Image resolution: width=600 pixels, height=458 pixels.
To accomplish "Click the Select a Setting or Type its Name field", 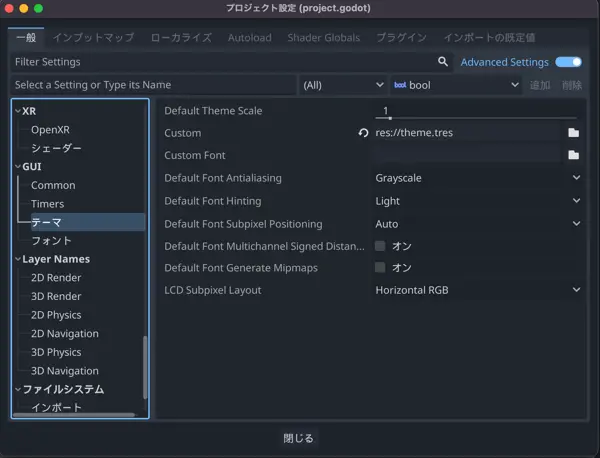I will pos(153,85).
